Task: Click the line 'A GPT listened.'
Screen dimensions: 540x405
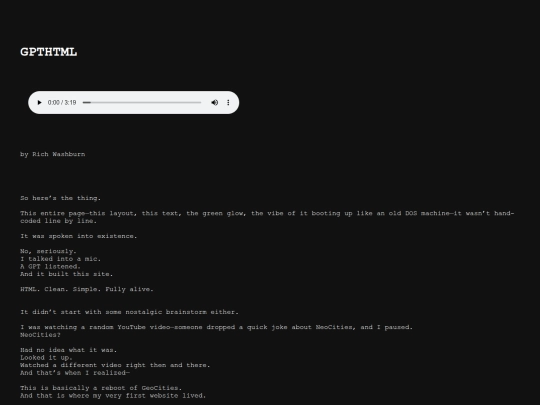Action: [x=50, y=267]
